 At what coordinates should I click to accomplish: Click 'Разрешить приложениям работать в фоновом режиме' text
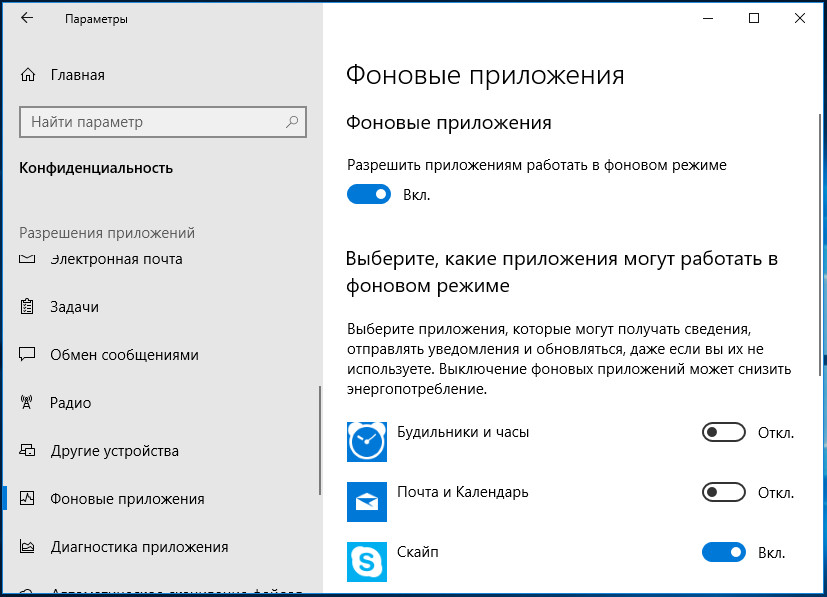(x=537, y=165)
